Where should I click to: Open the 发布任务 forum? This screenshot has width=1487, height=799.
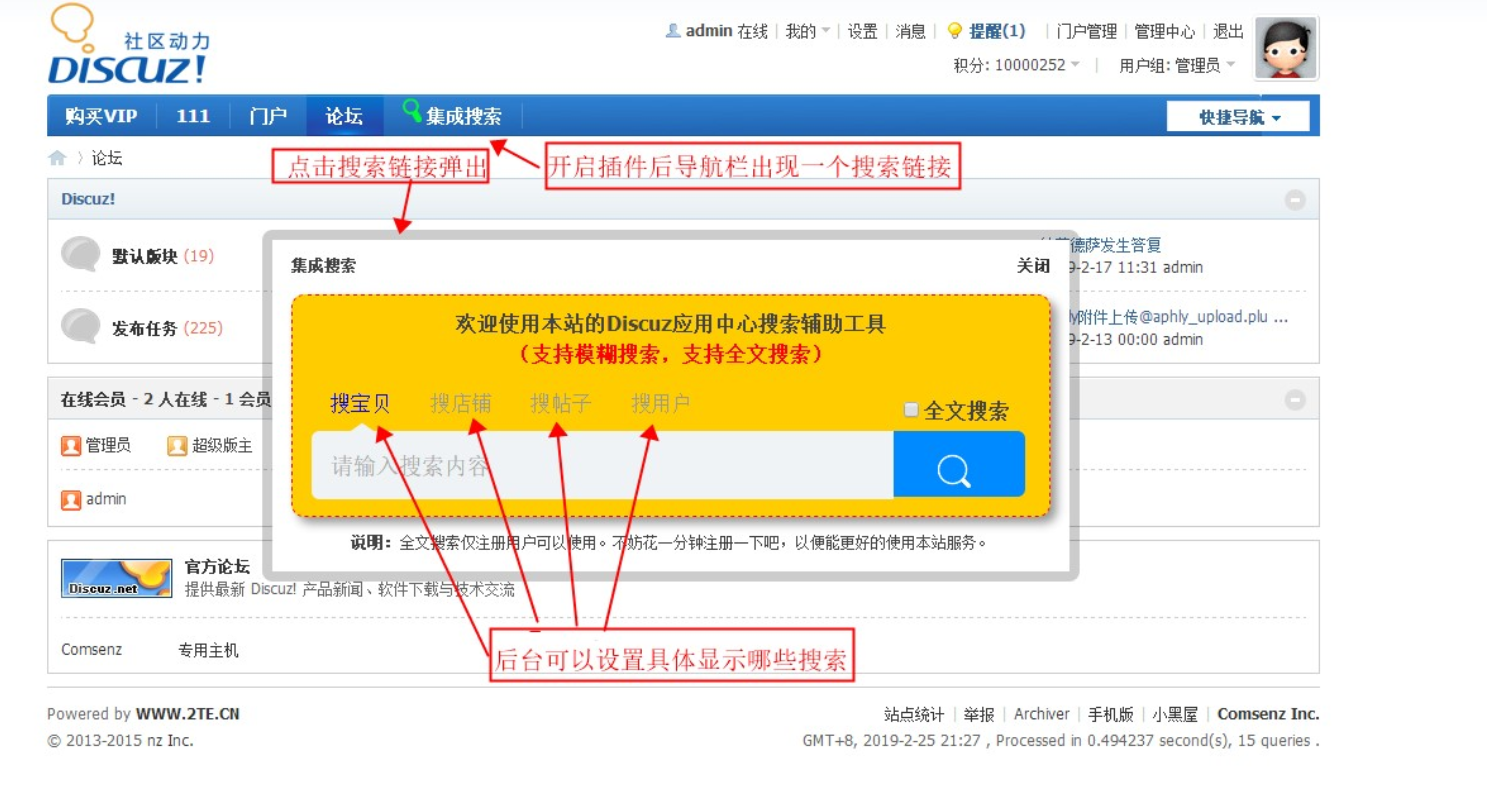tap(145, 328)
